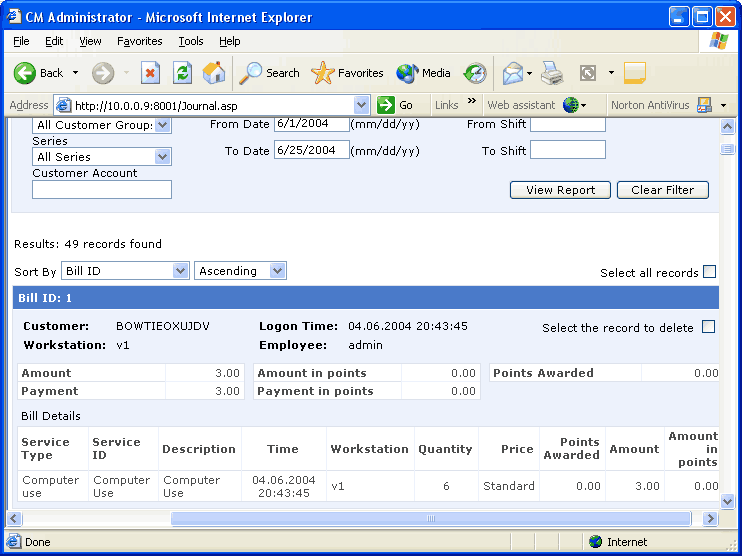
Task: Expand the Links chevron
Action: [472, 100]
